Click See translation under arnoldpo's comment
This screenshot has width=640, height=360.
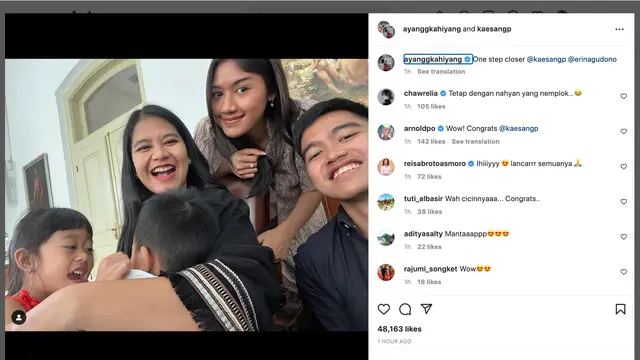[476, 142]
